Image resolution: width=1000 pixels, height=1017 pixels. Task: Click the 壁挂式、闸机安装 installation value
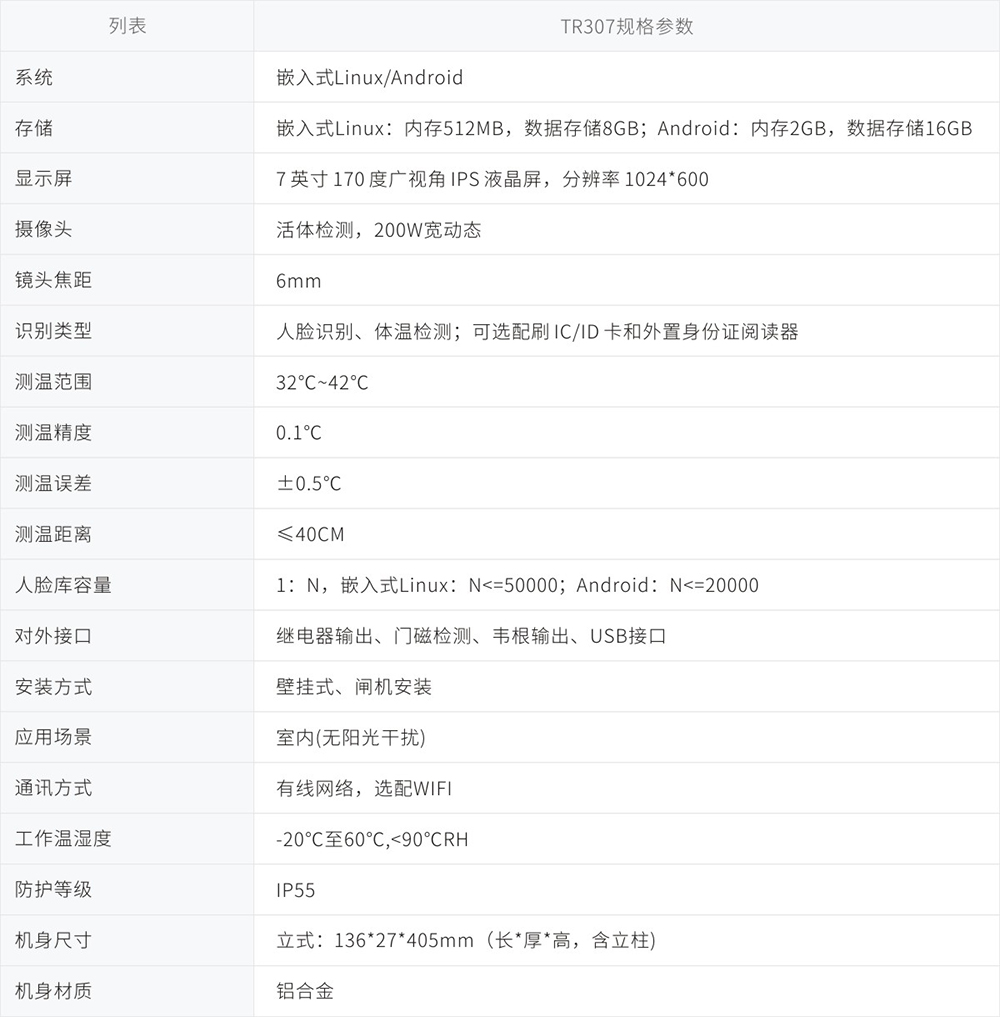[x=354, y=687]
